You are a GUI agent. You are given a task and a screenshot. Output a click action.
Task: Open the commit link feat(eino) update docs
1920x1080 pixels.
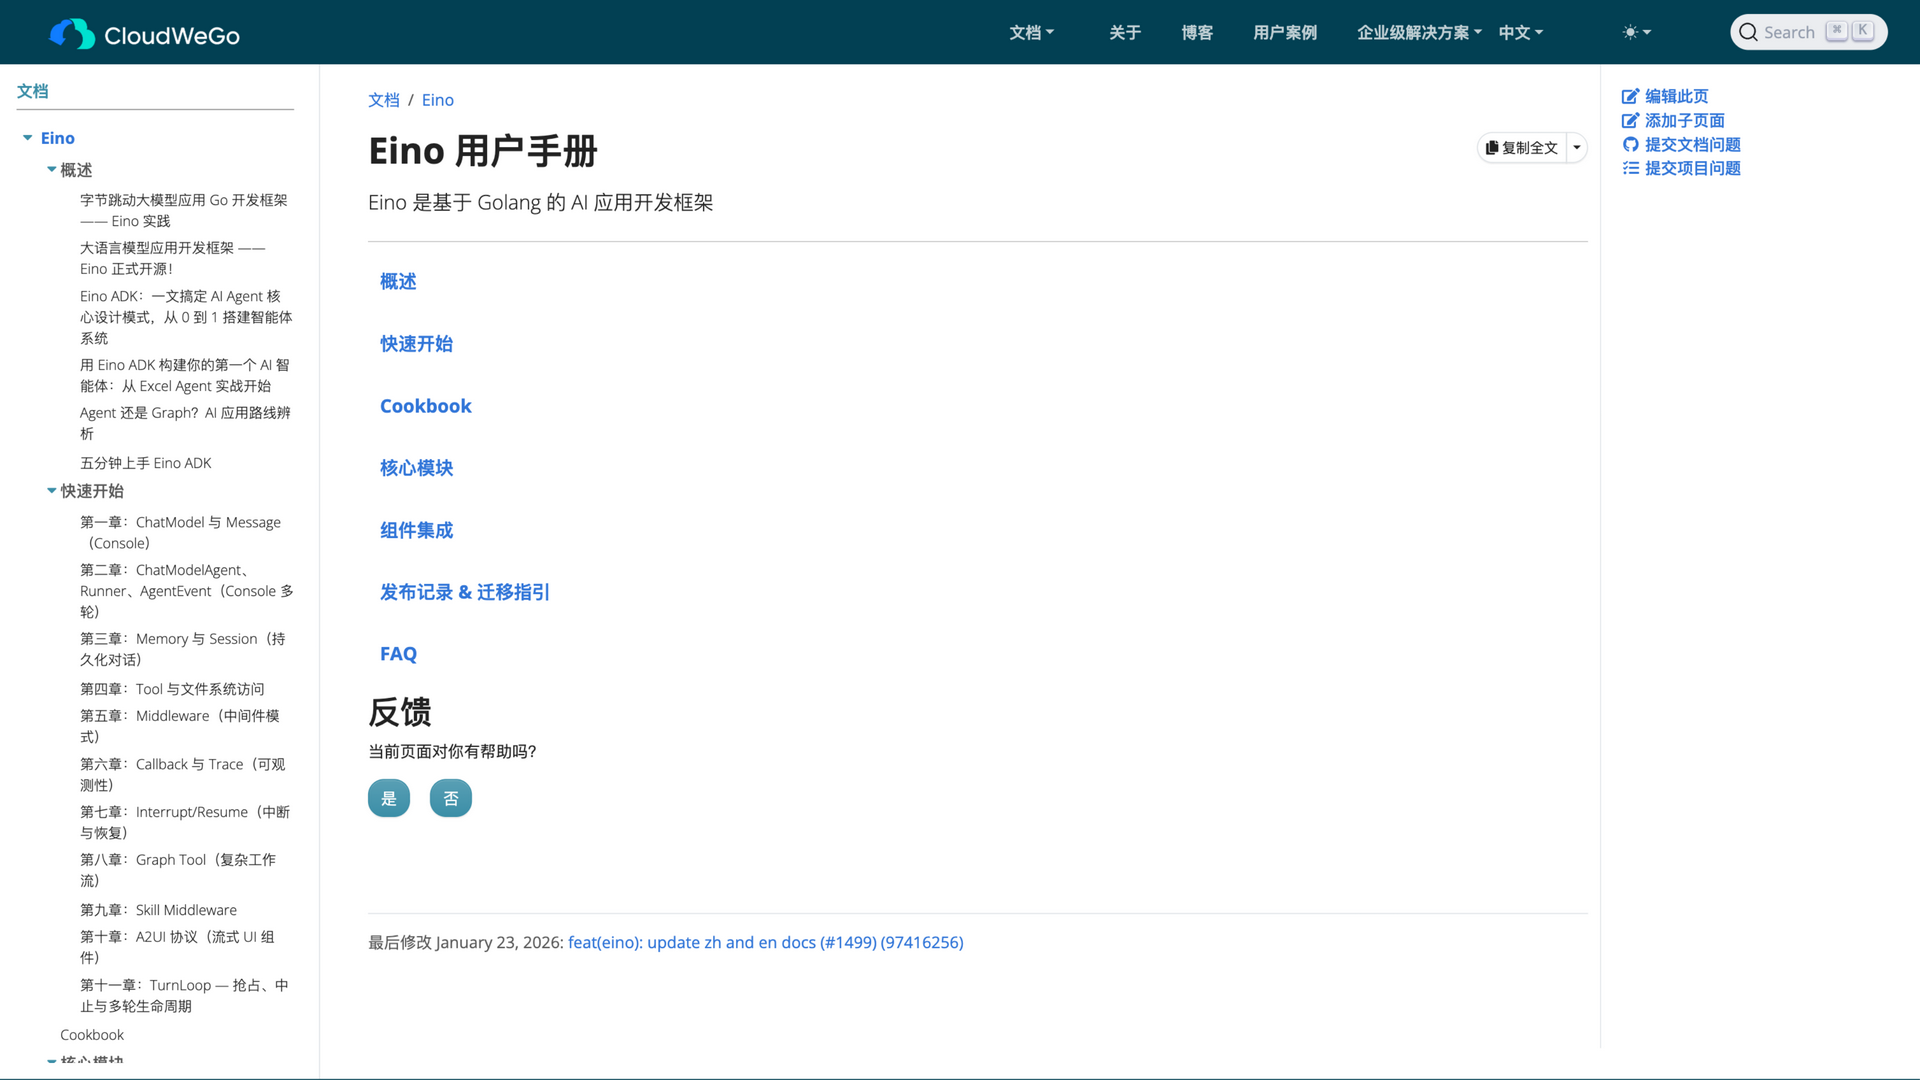766,942
